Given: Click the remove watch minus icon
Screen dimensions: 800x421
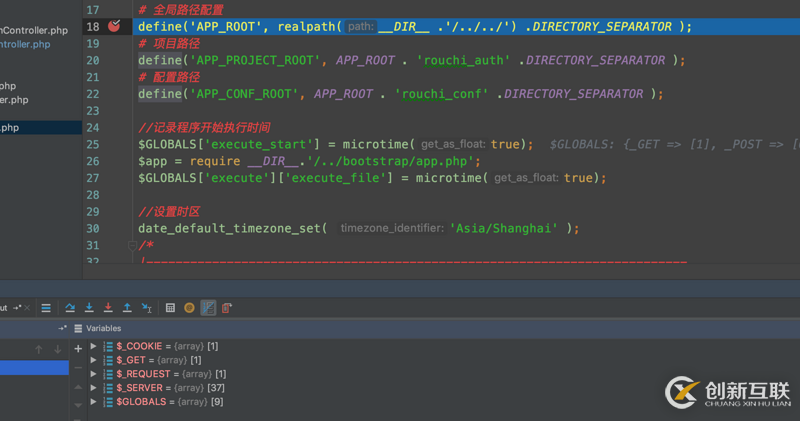Looking at the screenshot, I should (x=78, y=367).
